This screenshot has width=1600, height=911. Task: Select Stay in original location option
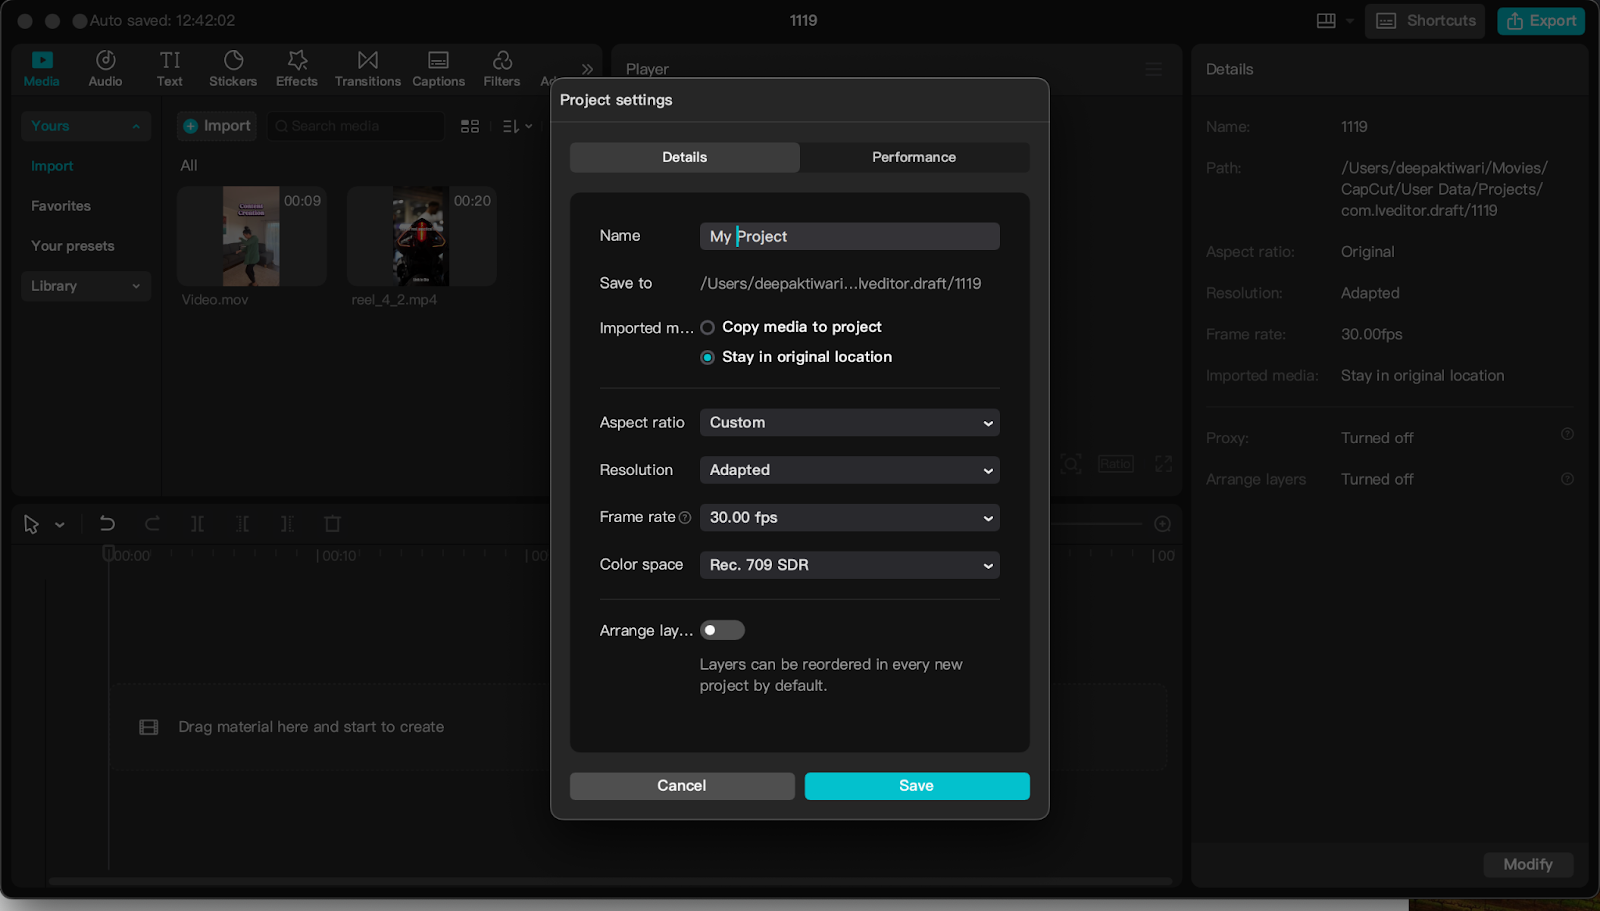click(x=708, y=358)
